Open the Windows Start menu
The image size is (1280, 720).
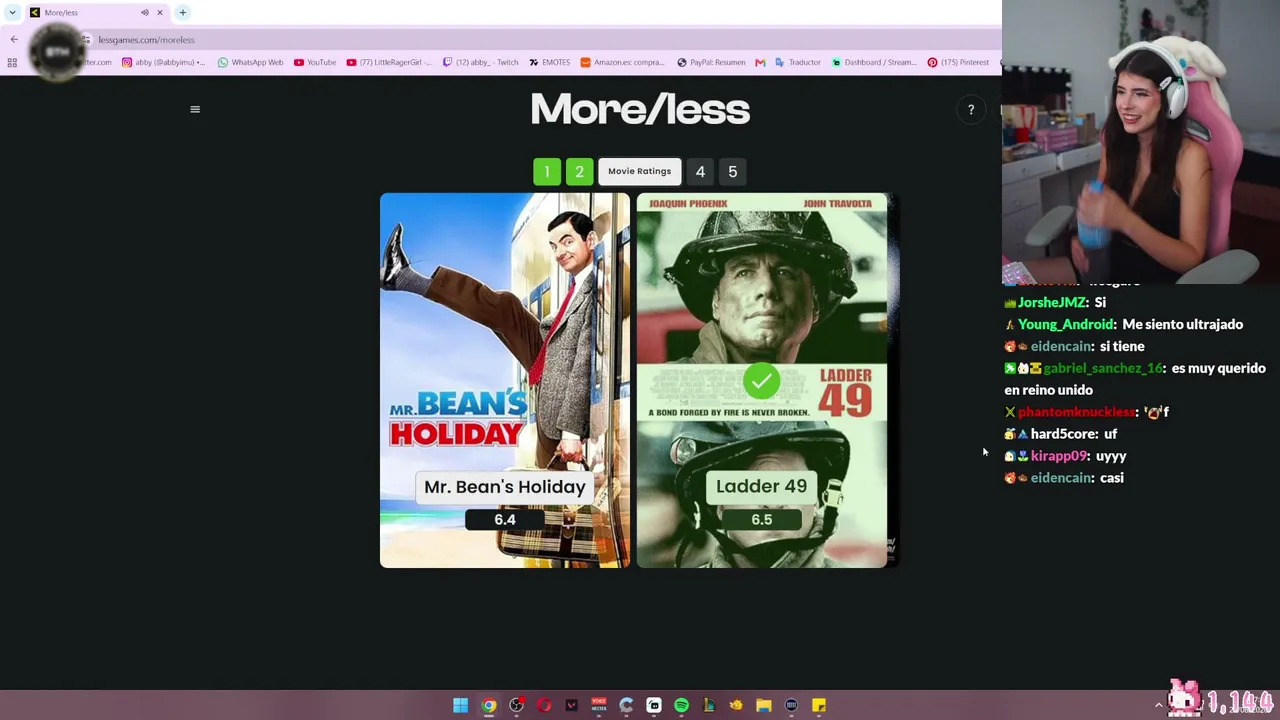coord(460,705)
